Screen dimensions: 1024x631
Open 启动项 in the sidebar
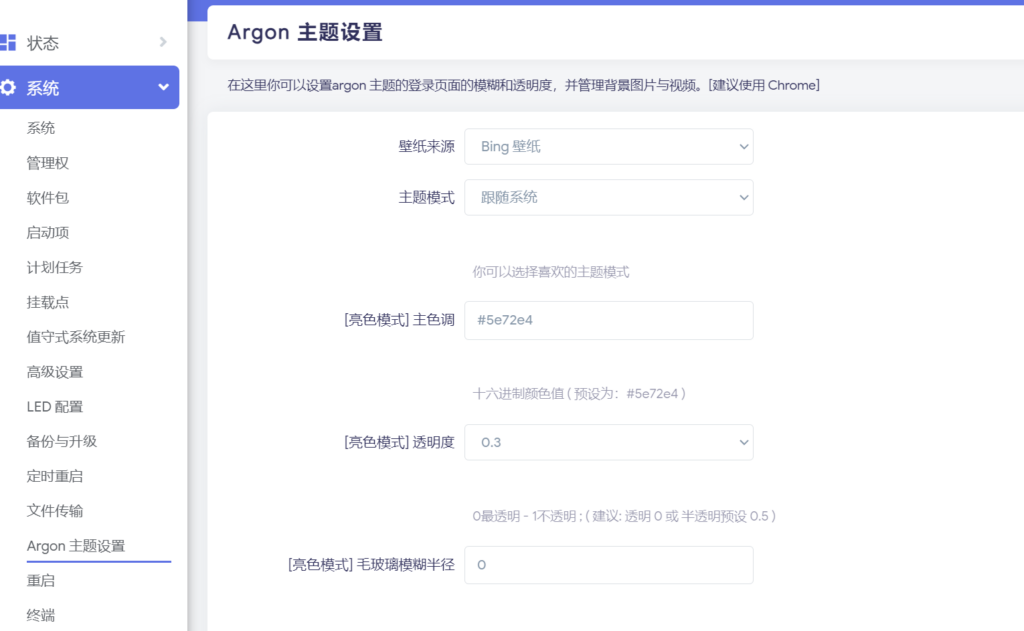pyautogui.click(x=48, y=233)
